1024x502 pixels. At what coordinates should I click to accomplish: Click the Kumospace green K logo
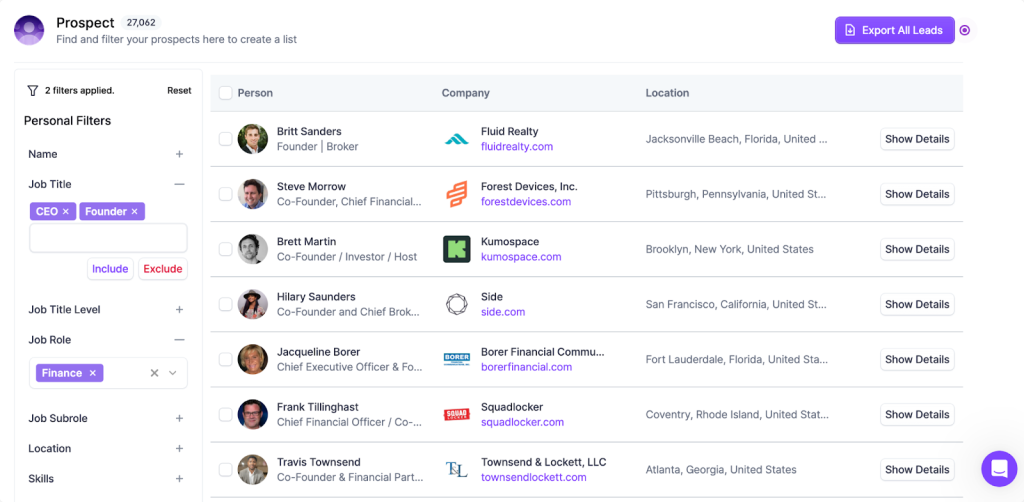[456, 249]
